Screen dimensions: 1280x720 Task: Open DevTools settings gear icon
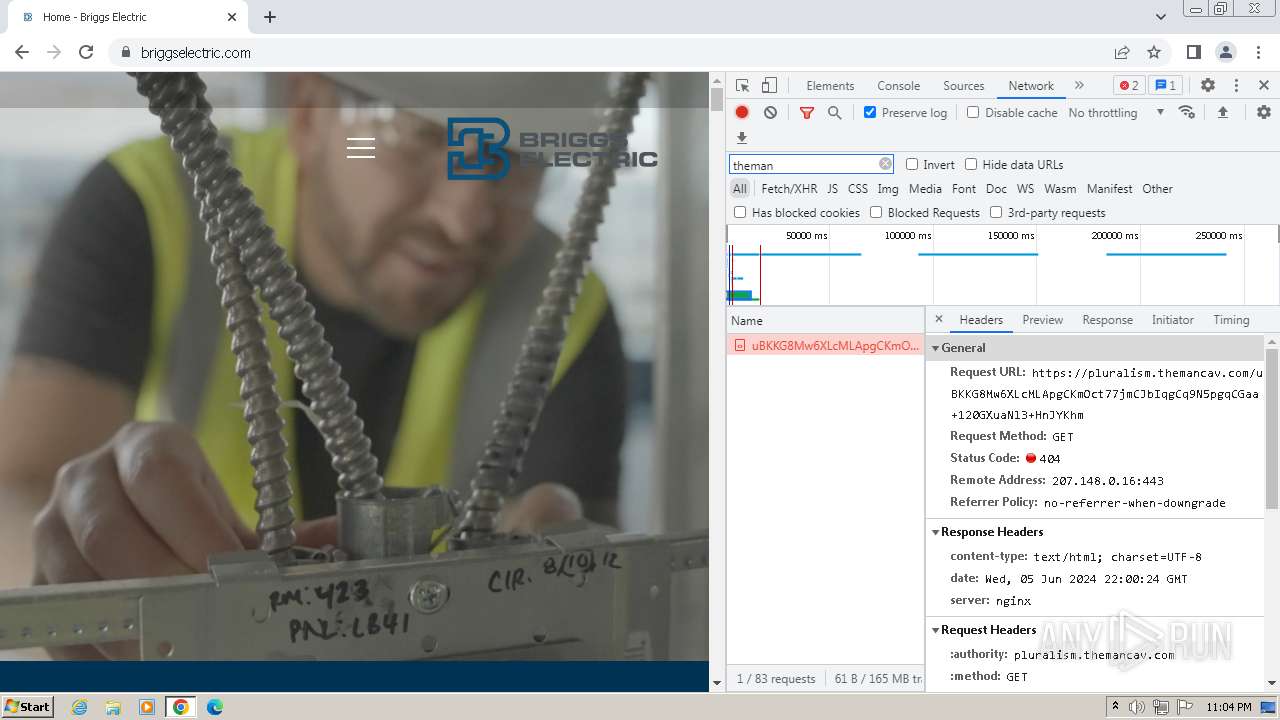click(1208, 86)
